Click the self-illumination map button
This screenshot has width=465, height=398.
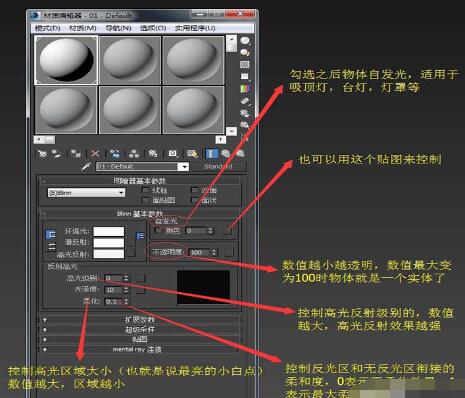tap(228, 230)
